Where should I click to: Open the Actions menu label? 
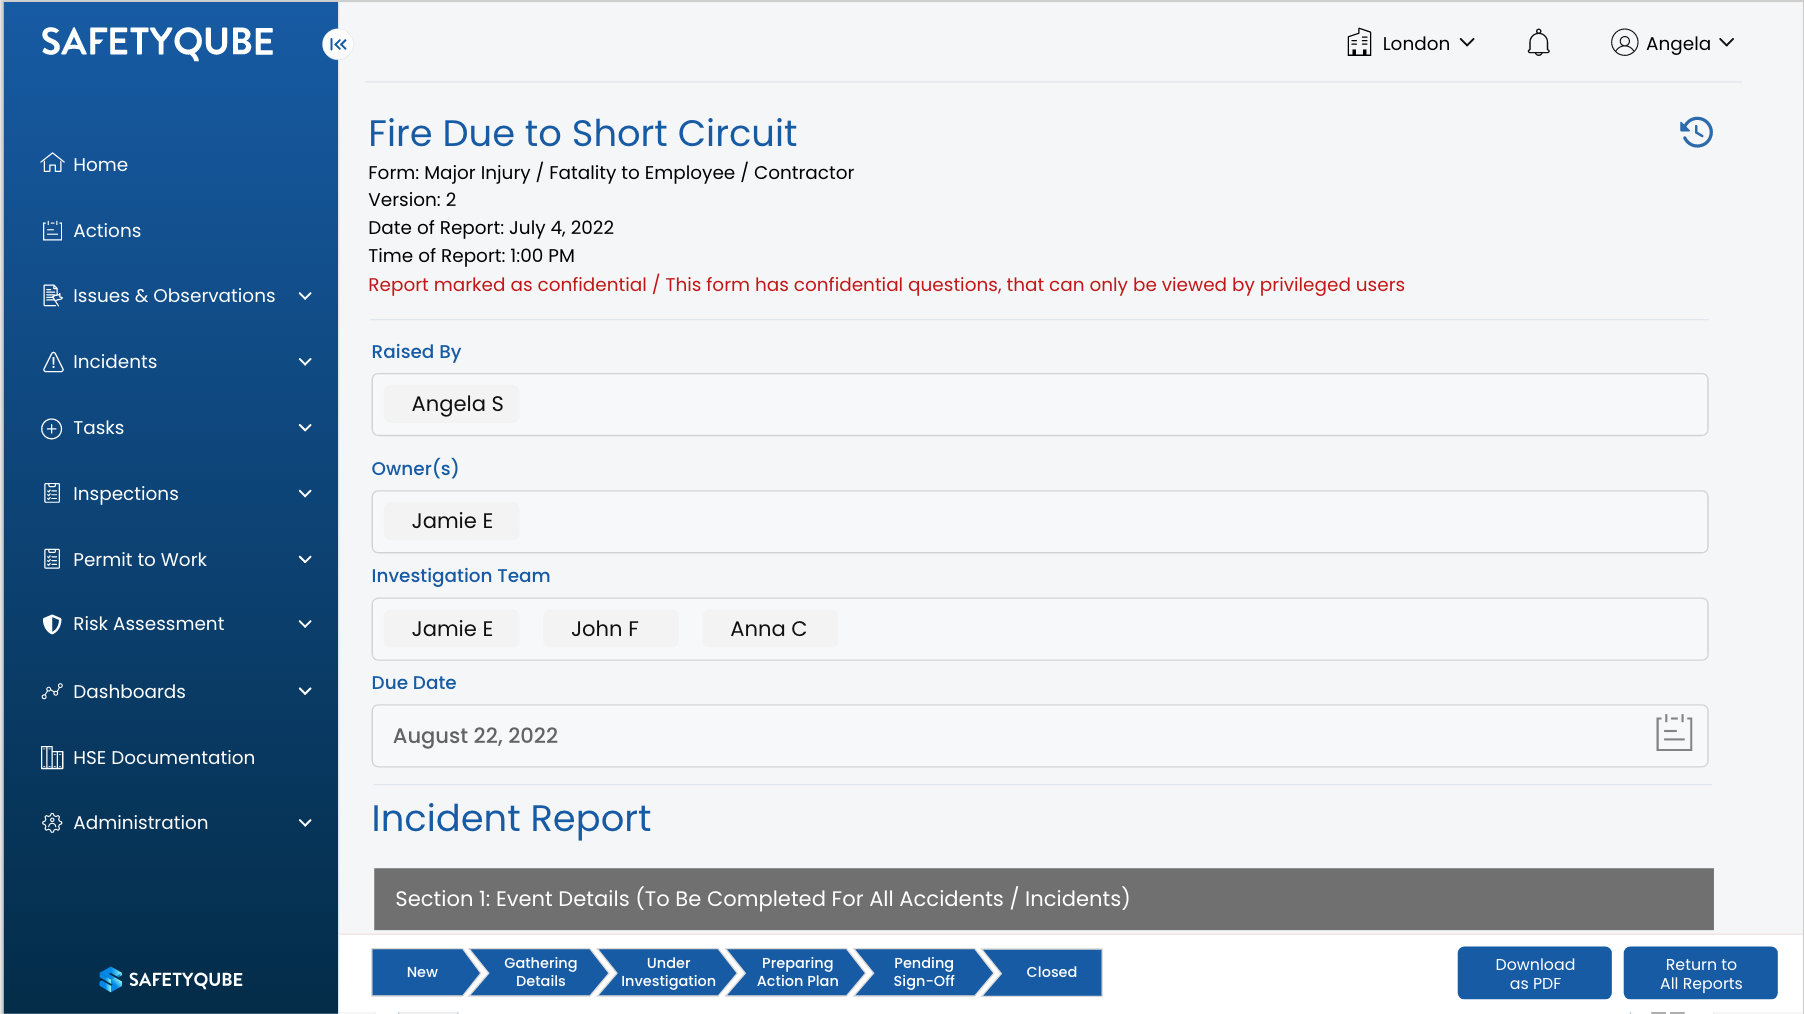107,231
